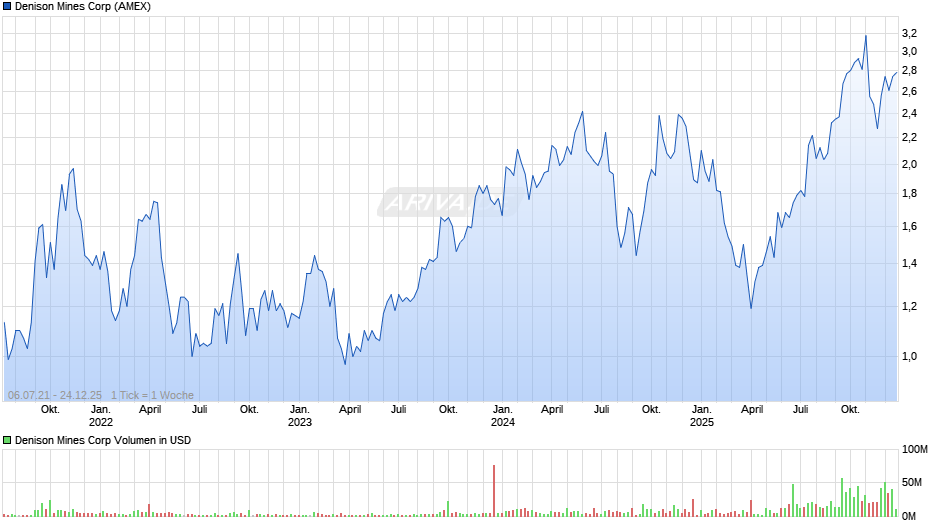Click the price axis label '1,0'
The height and width of the screenshot is (526, 940).
(909, 356)
